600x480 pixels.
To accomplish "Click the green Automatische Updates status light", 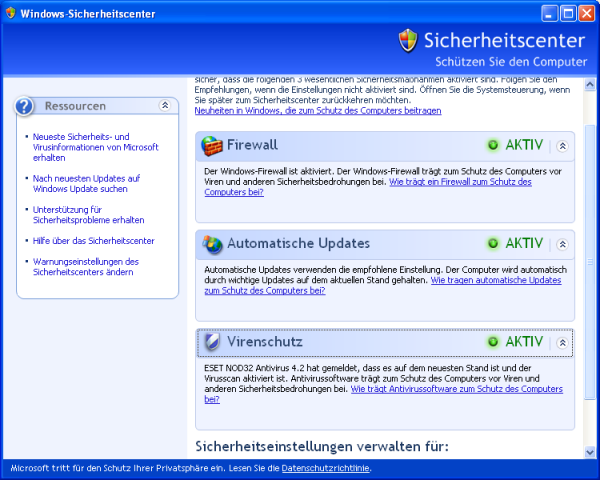I will tap(493, 243).
